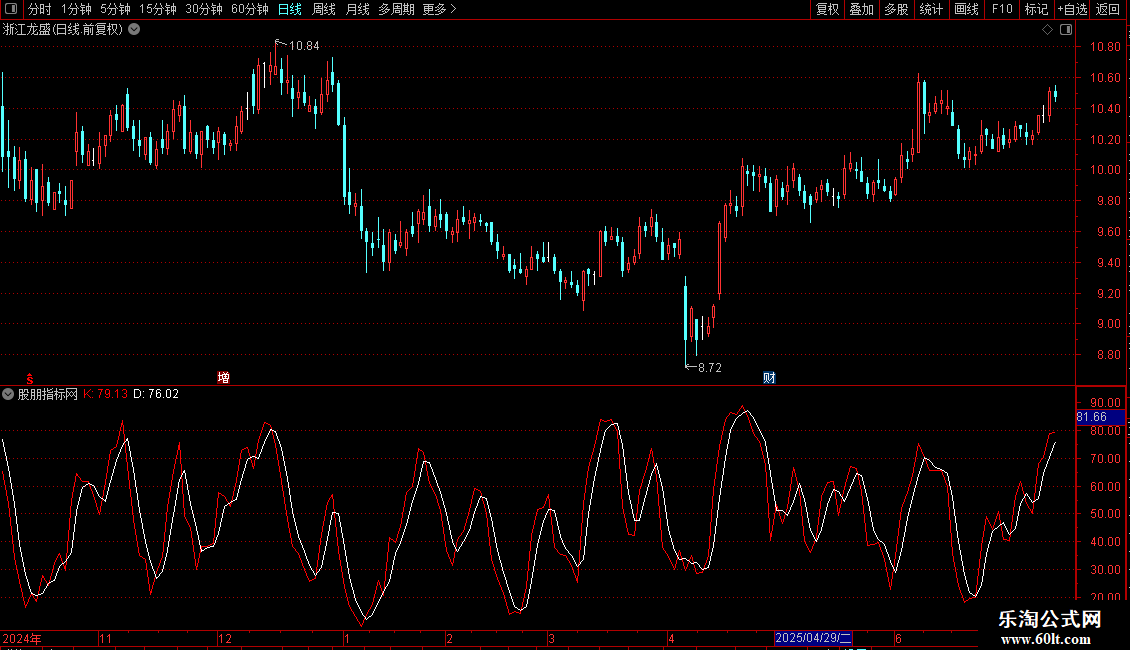The image size is (1130, 650).
Task: Click the 50.00 indicator axis label
Action: coord(1105,514)
